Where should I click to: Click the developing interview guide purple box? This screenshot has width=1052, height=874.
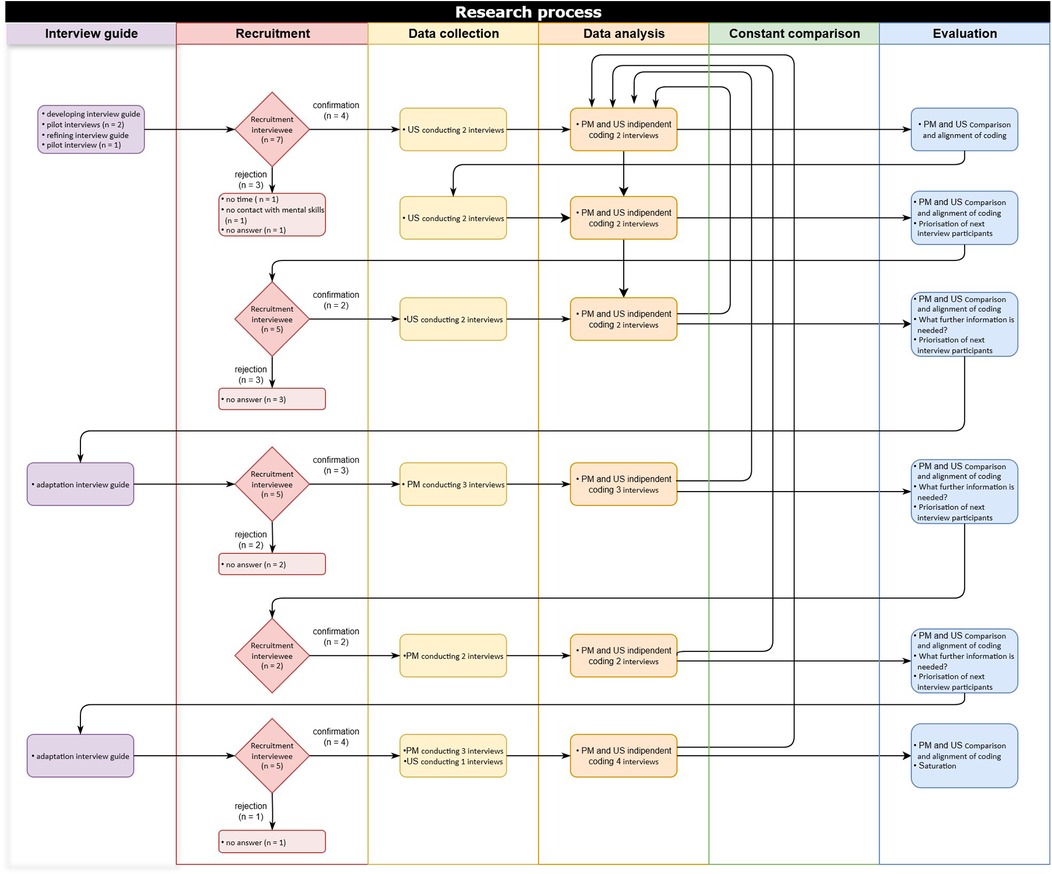click(92, 129)
